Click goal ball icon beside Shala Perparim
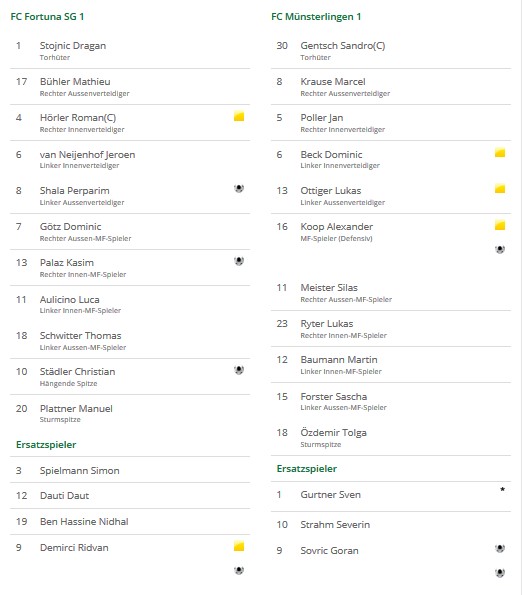Viewport: 523px width, 595px height. click(x=239, y=188)
